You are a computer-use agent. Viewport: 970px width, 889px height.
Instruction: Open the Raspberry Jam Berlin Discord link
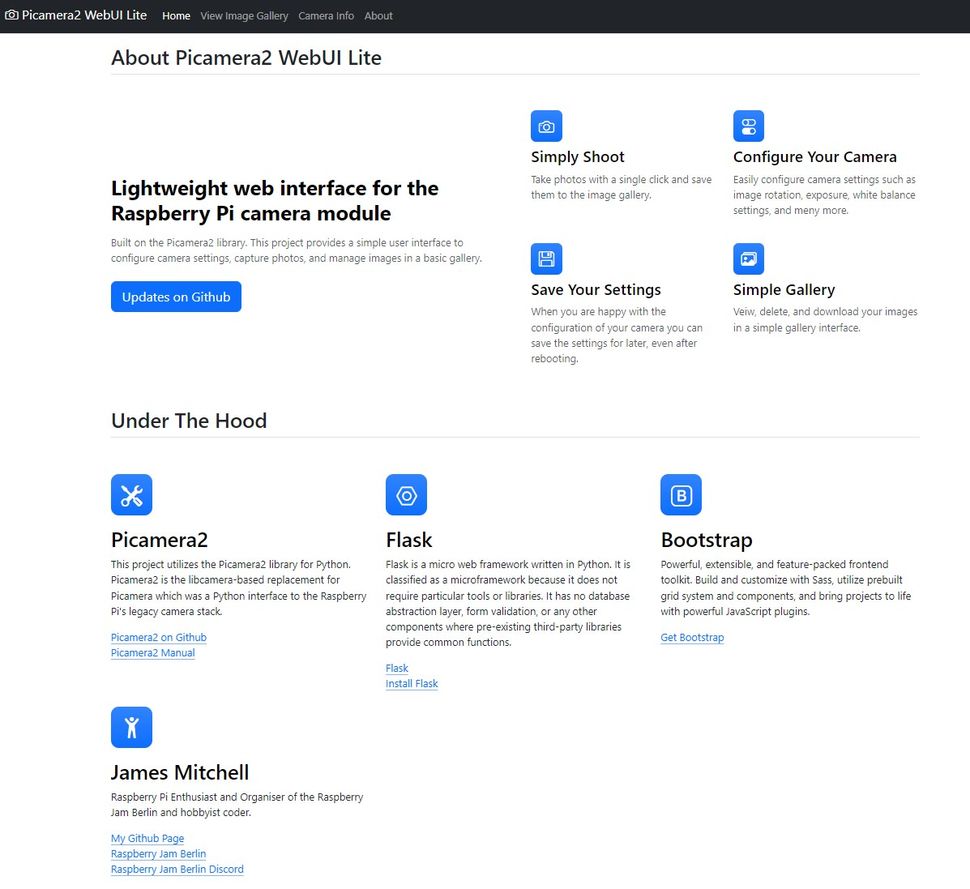coord(177,870)
